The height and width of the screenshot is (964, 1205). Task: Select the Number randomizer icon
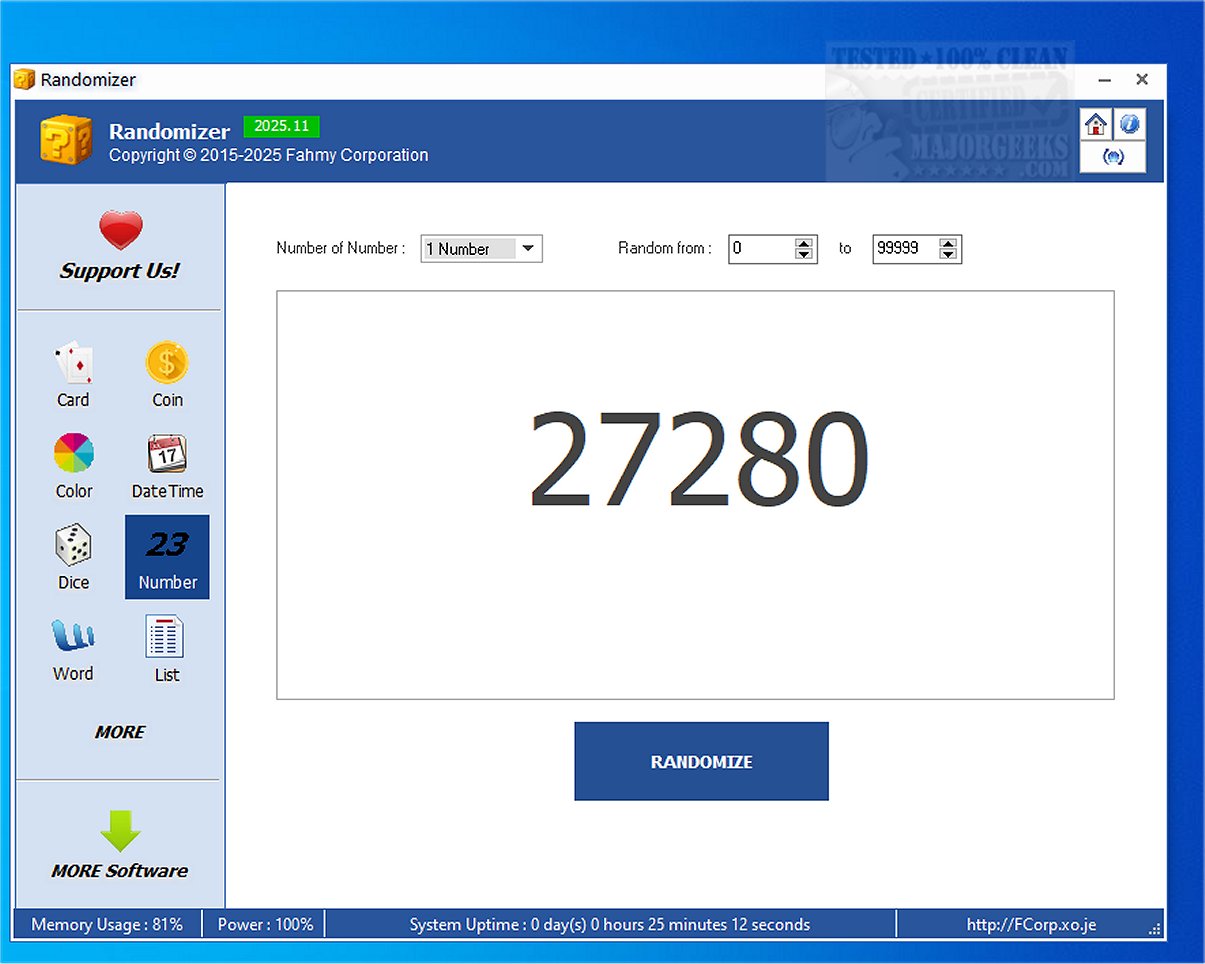pyautogui.click(x=167, y=557)
